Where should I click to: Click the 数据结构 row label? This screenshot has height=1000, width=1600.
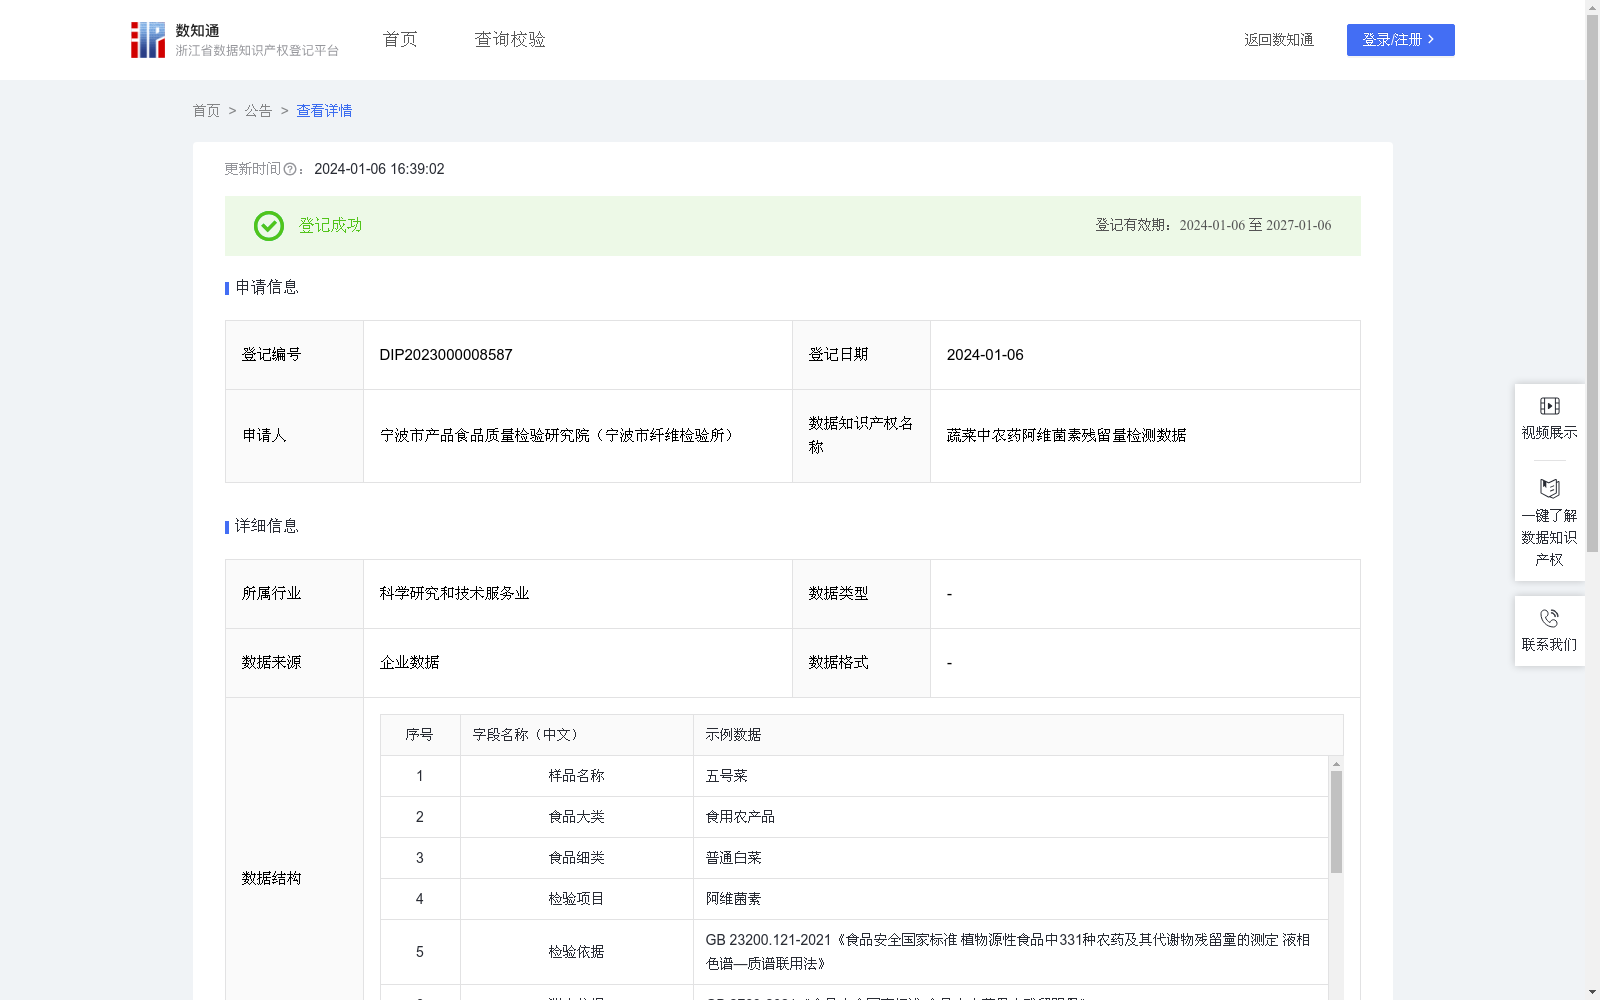tap(271, 879)
